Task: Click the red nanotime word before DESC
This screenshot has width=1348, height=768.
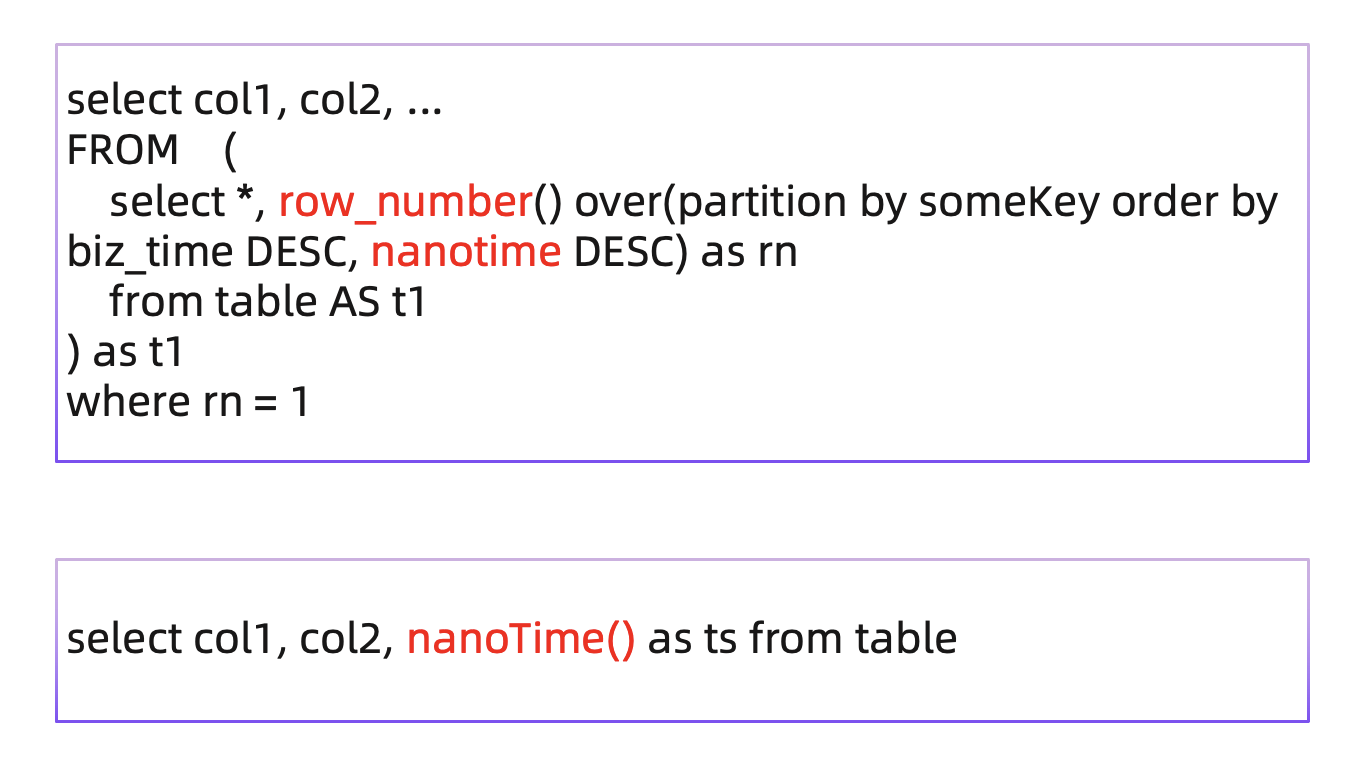Action: (x=465, y=253)
